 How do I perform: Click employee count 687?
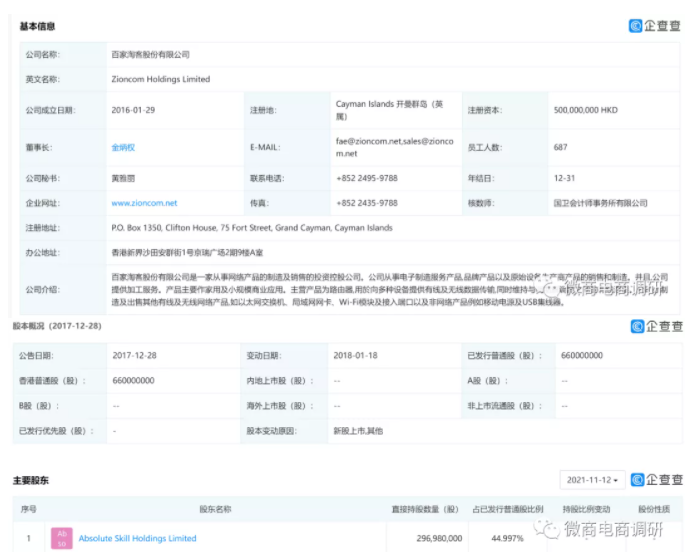[x=560, y=147]
